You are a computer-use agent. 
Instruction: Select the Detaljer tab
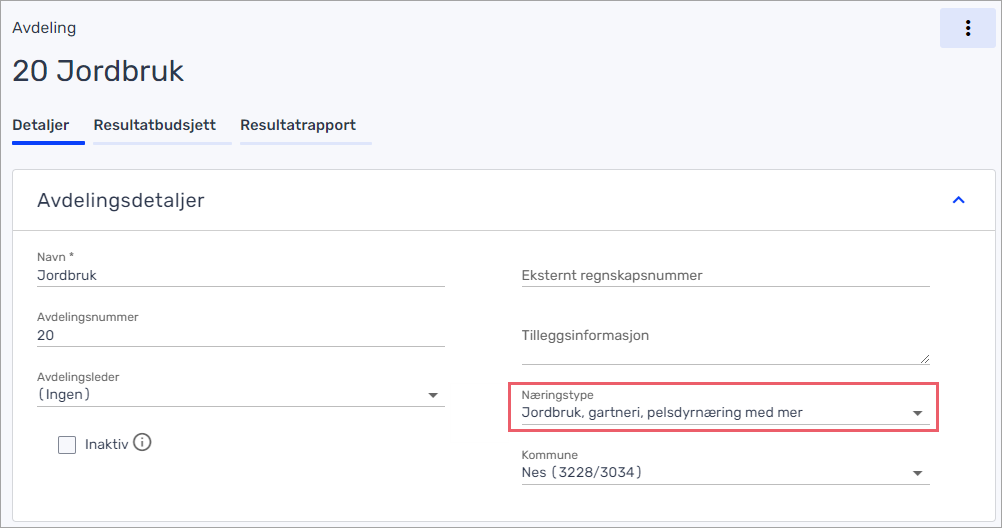[41, 125]
